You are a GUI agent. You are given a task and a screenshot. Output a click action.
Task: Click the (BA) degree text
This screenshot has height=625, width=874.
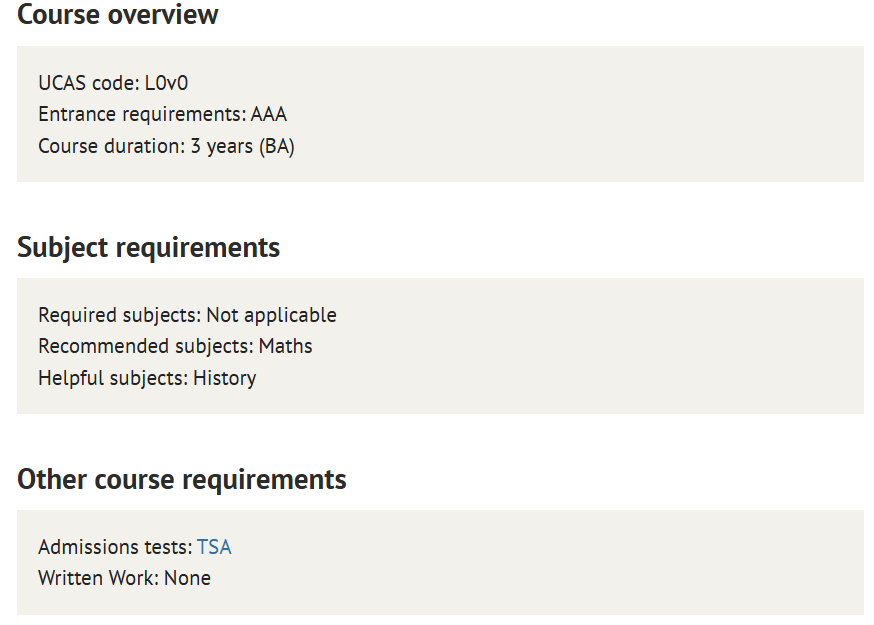pos(276,146)
